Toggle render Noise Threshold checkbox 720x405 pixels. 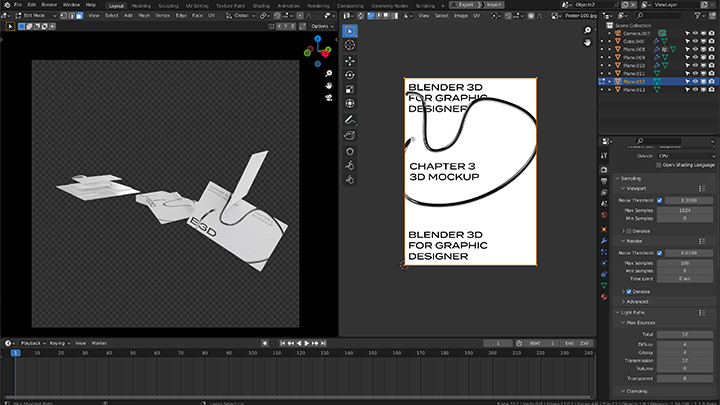click(x=660, y=253)
